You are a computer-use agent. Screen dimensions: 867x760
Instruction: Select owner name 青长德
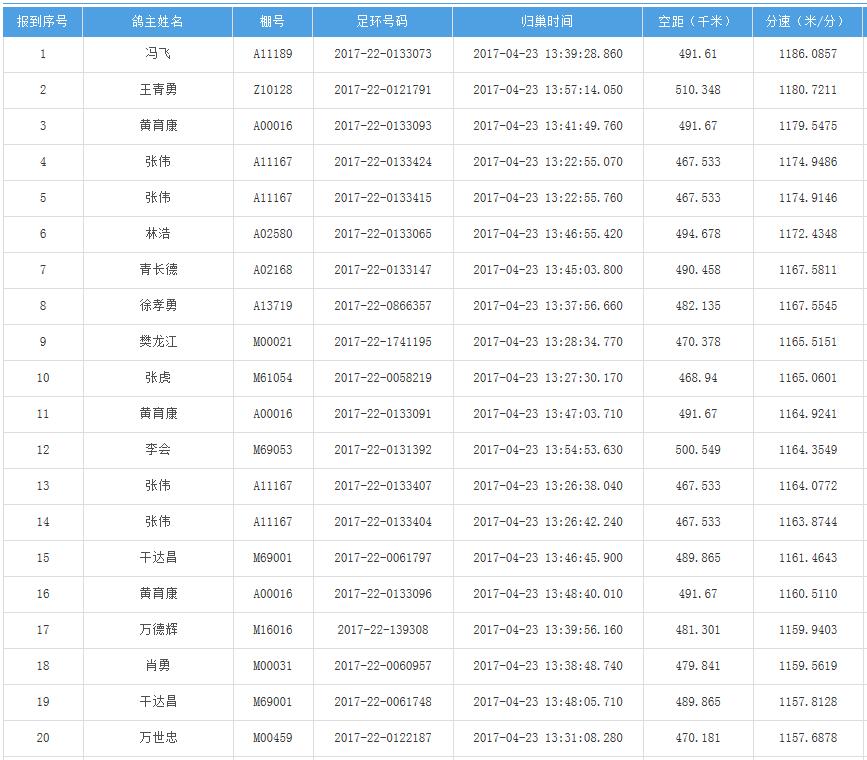(157, 270)
